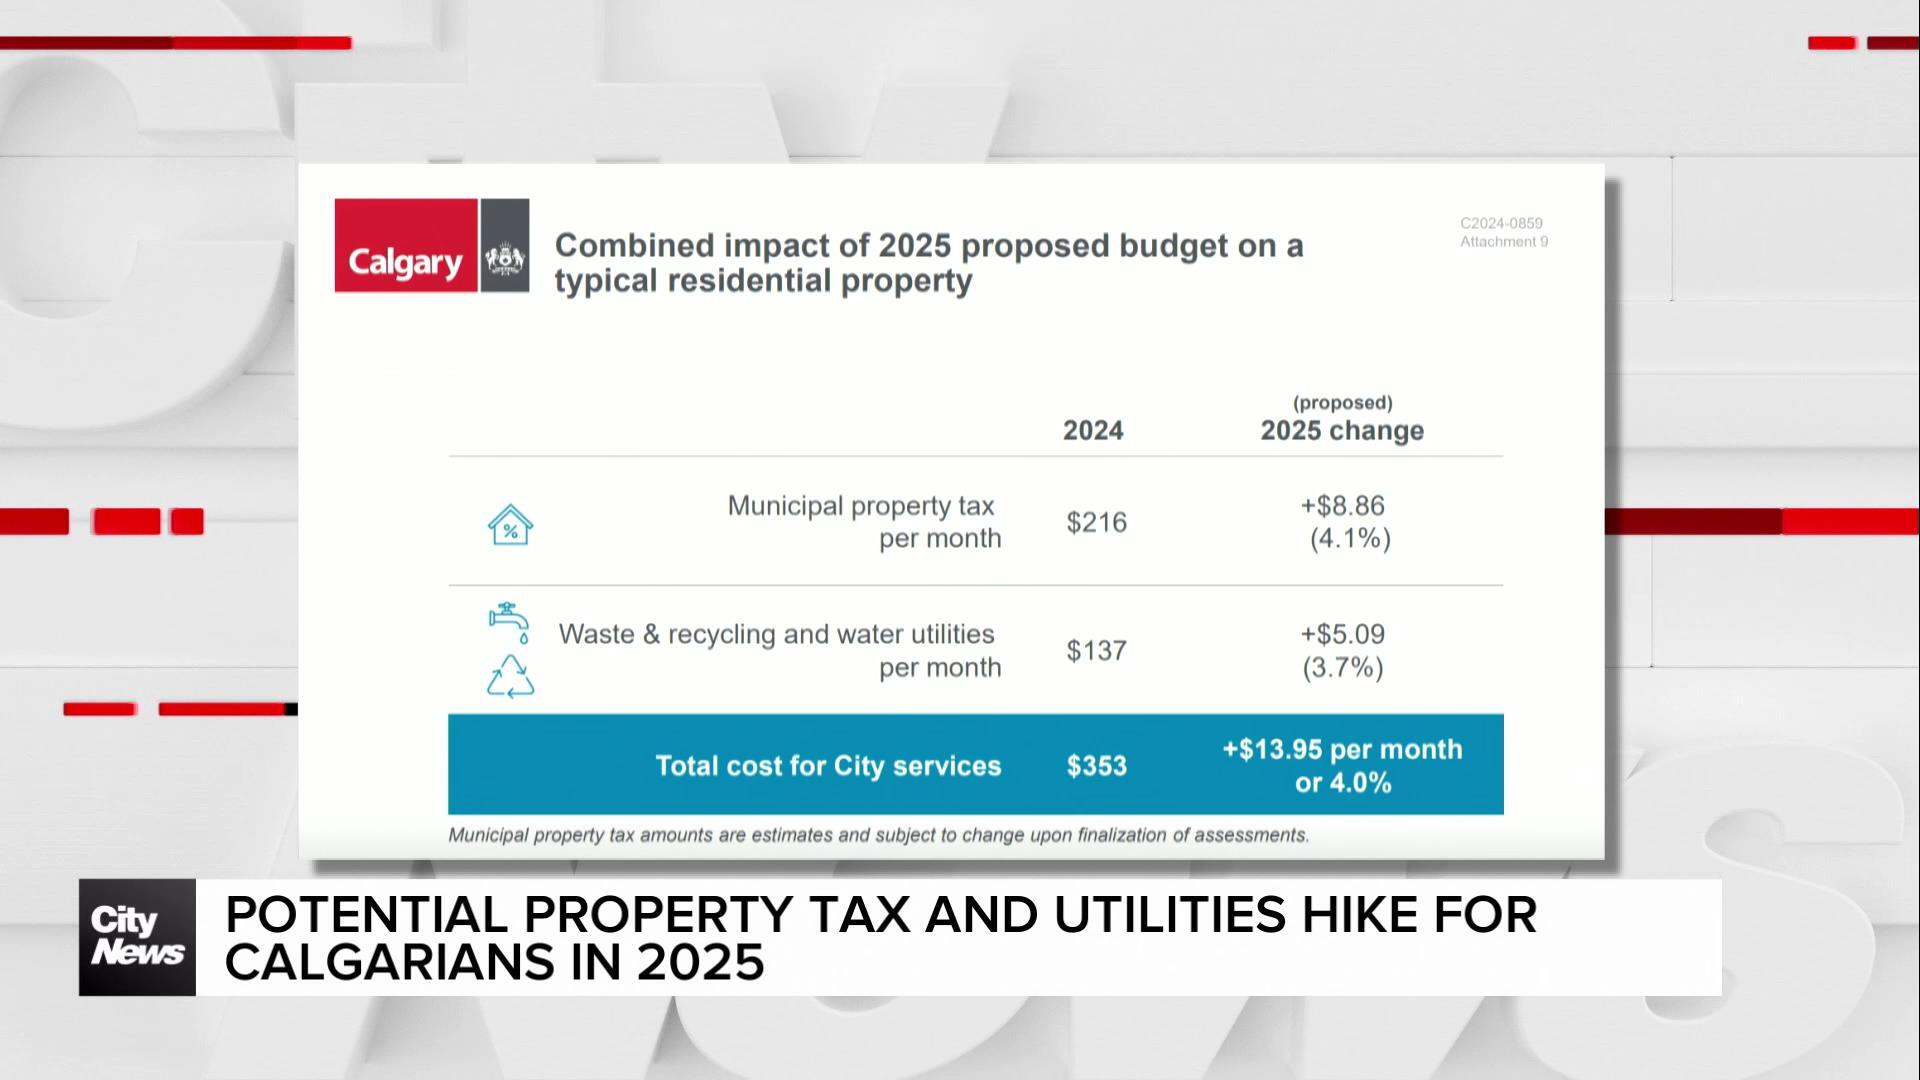Screen dimensions: 1920x1080
Task: Click Total cost for City services label
Action: point(828,766)
